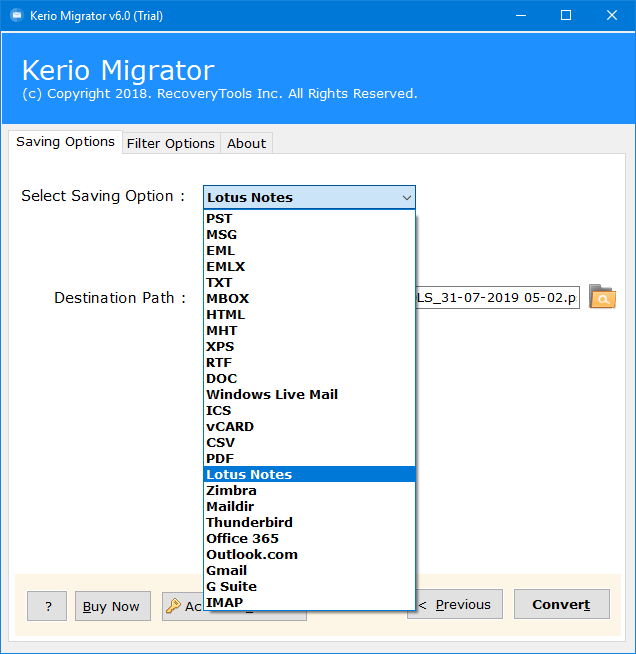Close the Kerio Migrator window
This screenshot has width=636, height=654.
coord(612,15)
